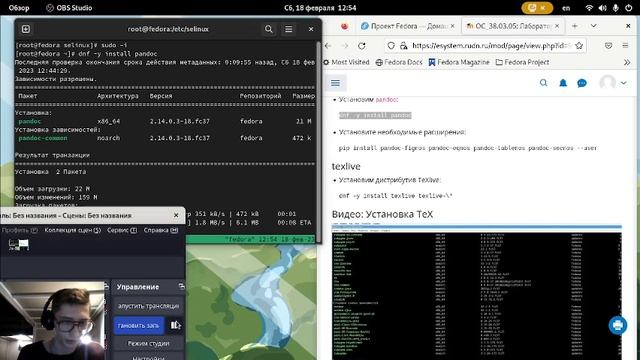The width and height of the screenshot is (640, 360).
Task: Open new Firefox tab with plus
Action: 575,26
